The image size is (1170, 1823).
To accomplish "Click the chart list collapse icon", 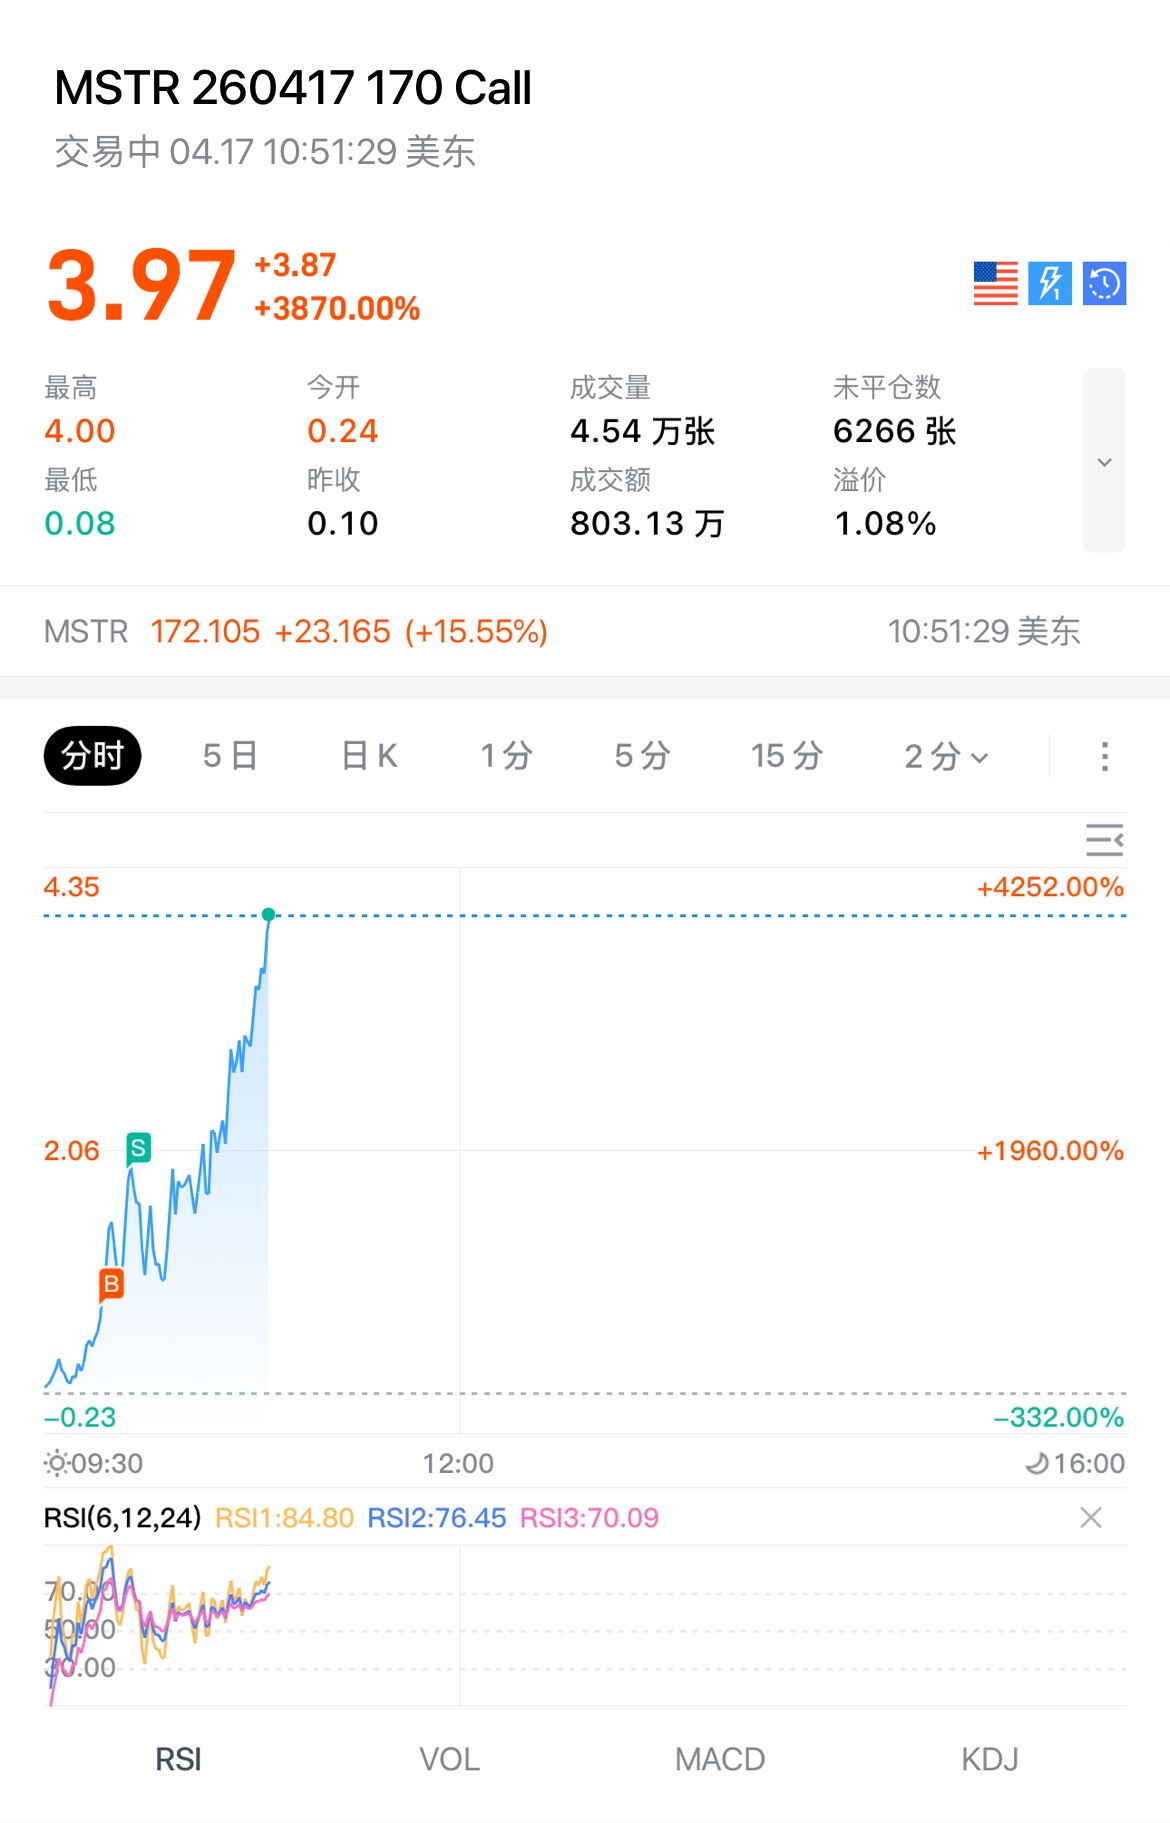I will (1104, 840).
